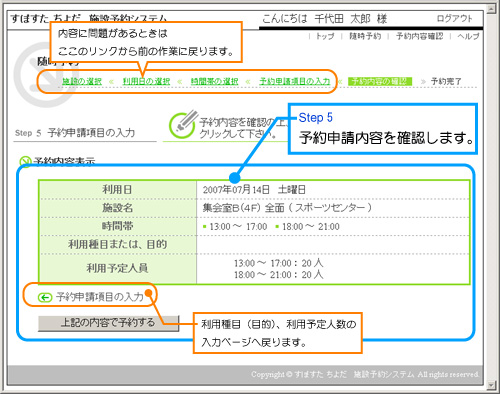
Task: Click the green arrow icon beside 予約内容表示
Action: pos(25,162)
